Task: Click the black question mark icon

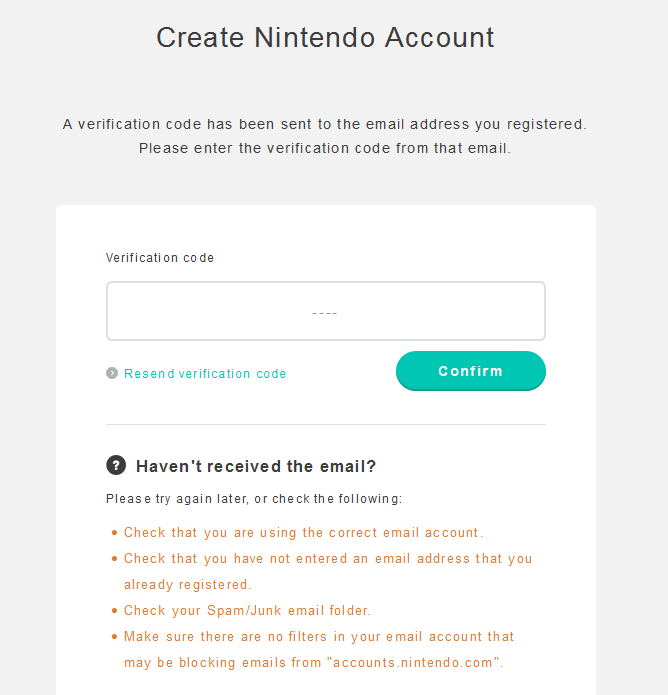Action: (116, 465)
